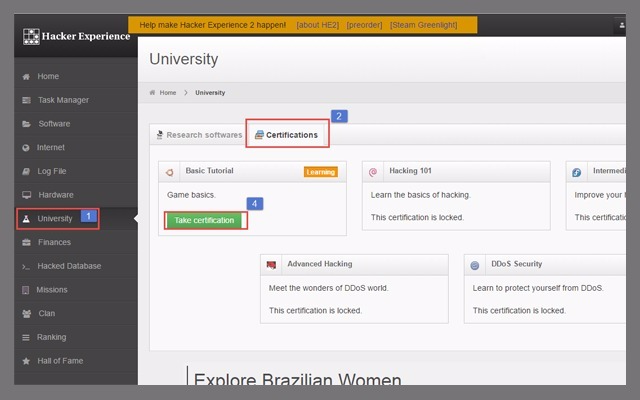Click the Explore Brazilian Women ad heading
The height and width of the screenshot is (400, 640).
point(298,379)
